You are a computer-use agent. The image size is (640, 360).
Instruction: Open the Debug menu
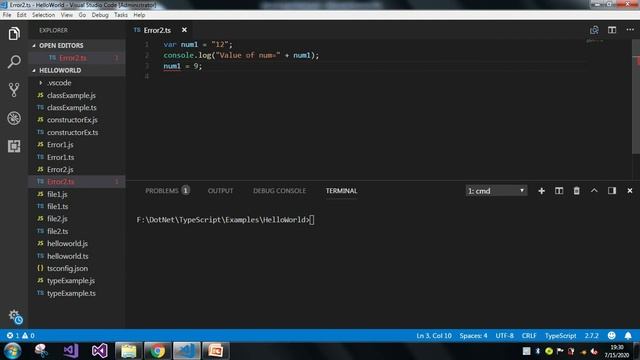[100, 15]
